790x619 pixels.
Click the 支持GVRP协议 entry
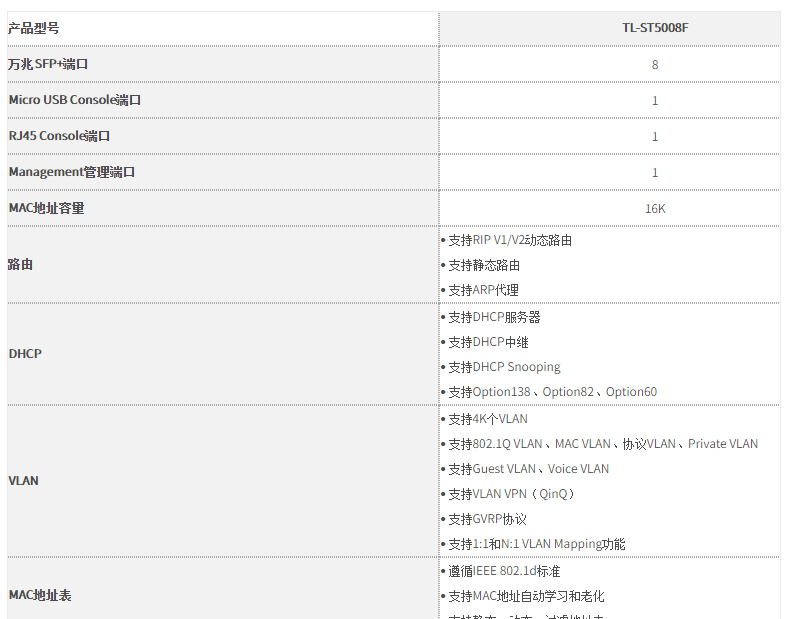tap(487, 519)
